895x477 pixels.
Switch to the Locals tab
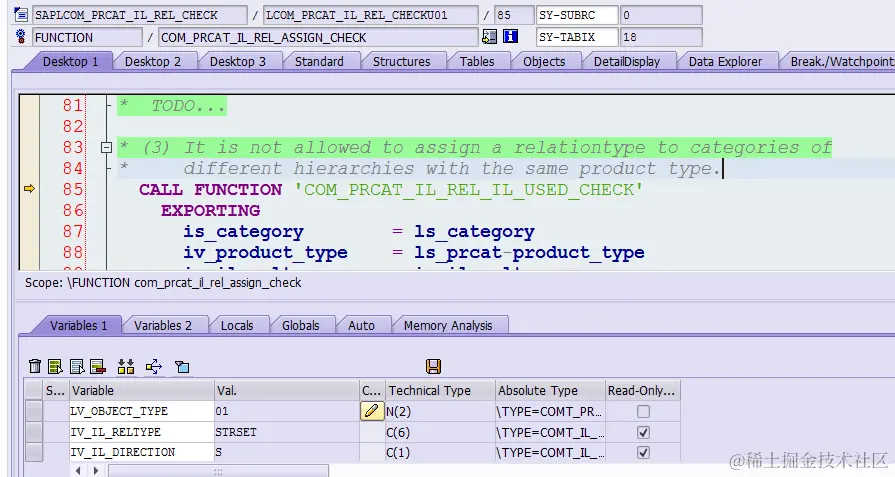click(x=237, y=326)
